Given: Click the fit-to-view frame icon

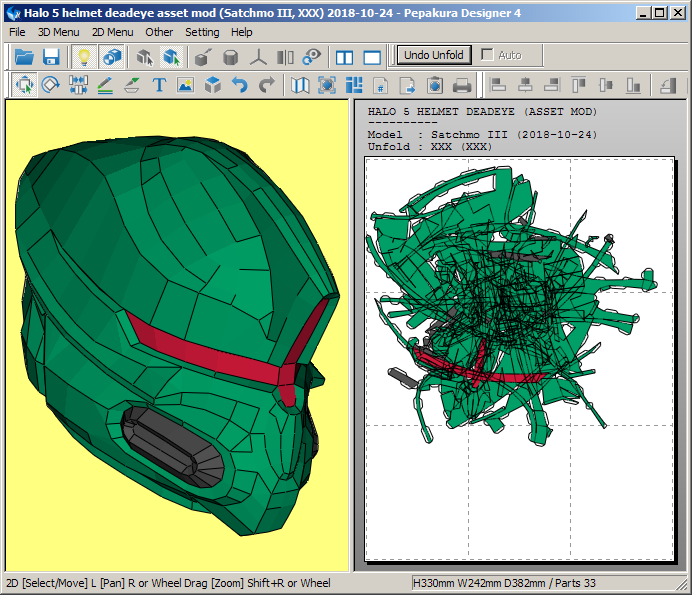Looking at the screenshot, I should (x=327, y=85).
